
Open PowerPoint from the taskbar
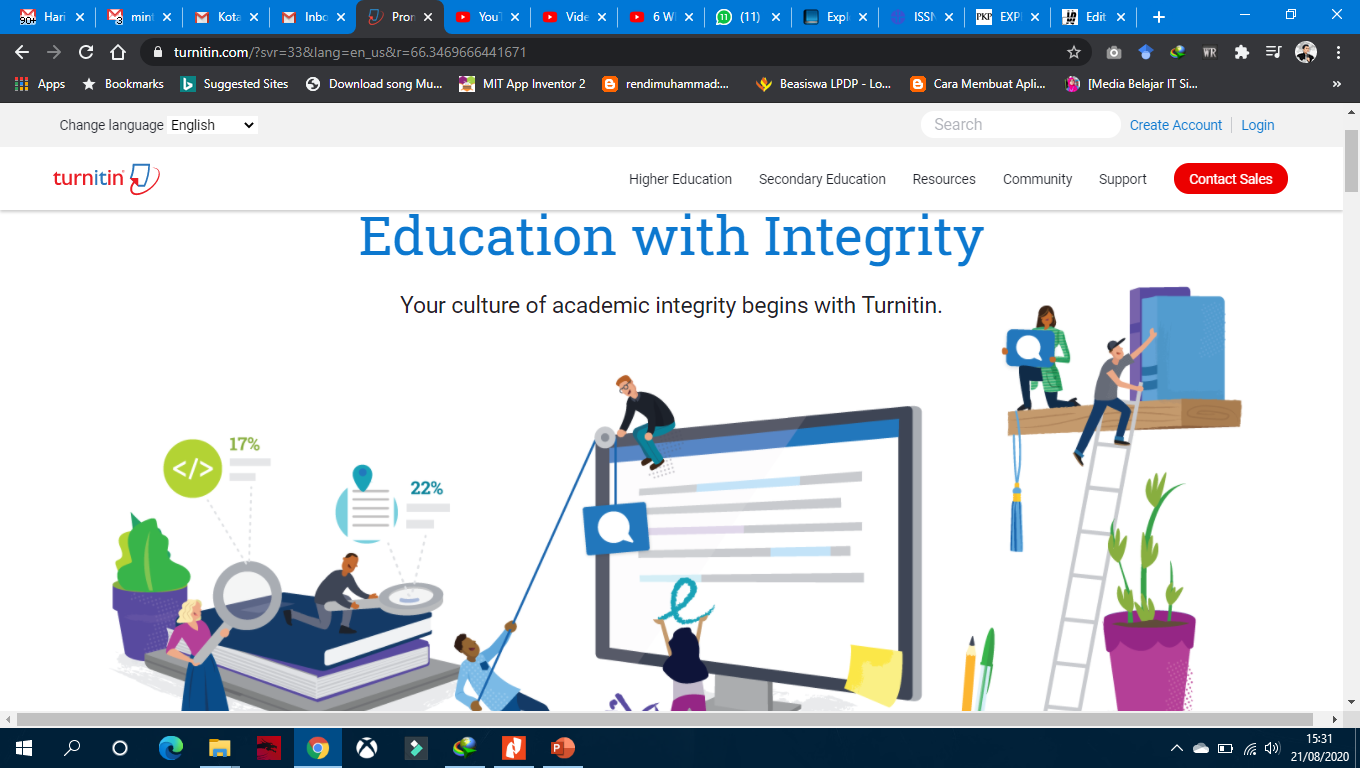point(562,747)
